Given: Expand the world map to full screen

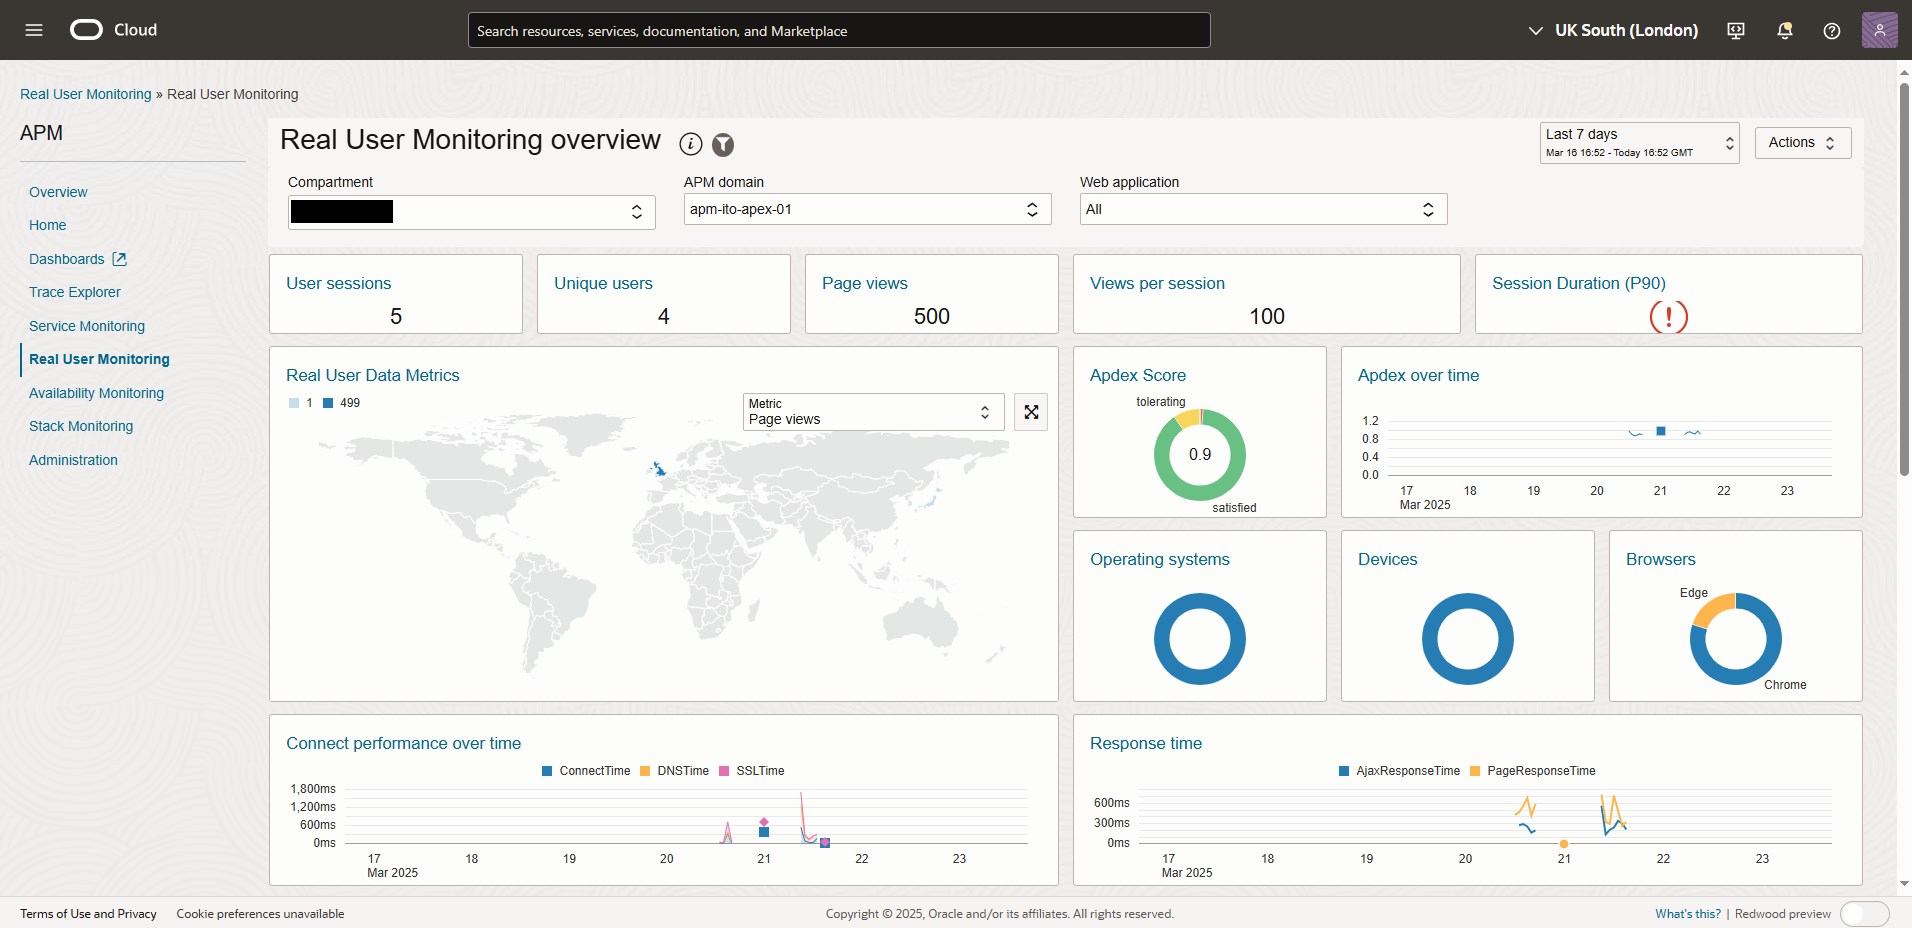Looking at the screenshot, I should coord(1031,412).
